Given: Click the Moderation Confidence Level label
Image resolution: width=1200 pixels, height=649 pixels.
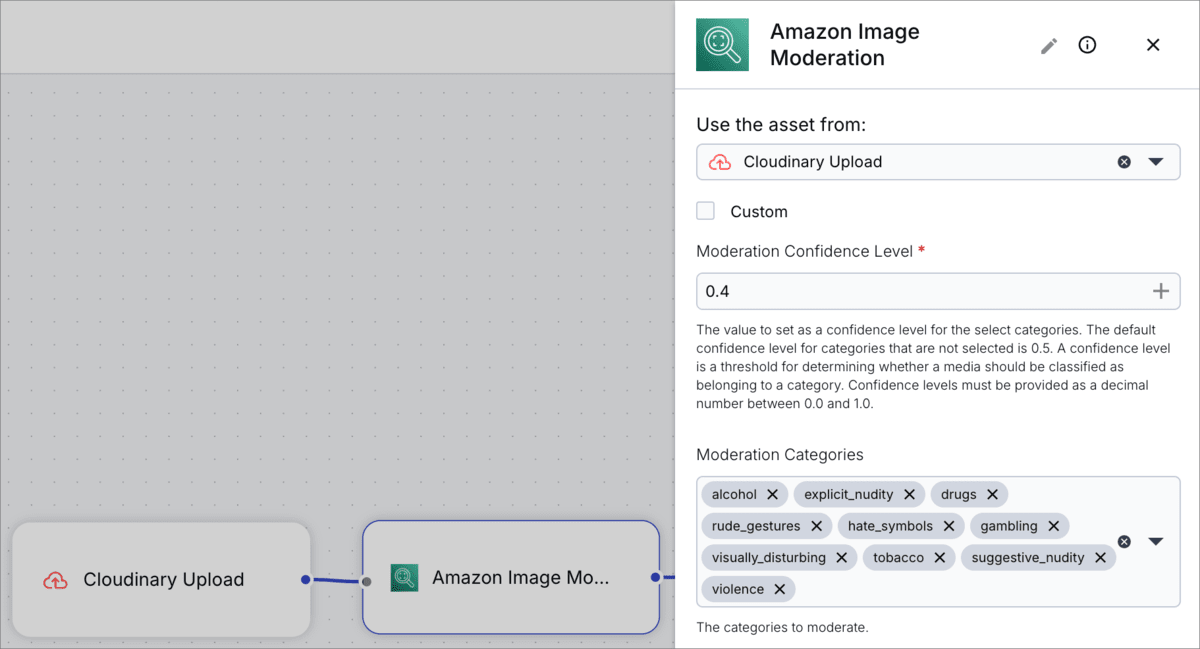Looking at the screenshot, I should click(805, 252).
